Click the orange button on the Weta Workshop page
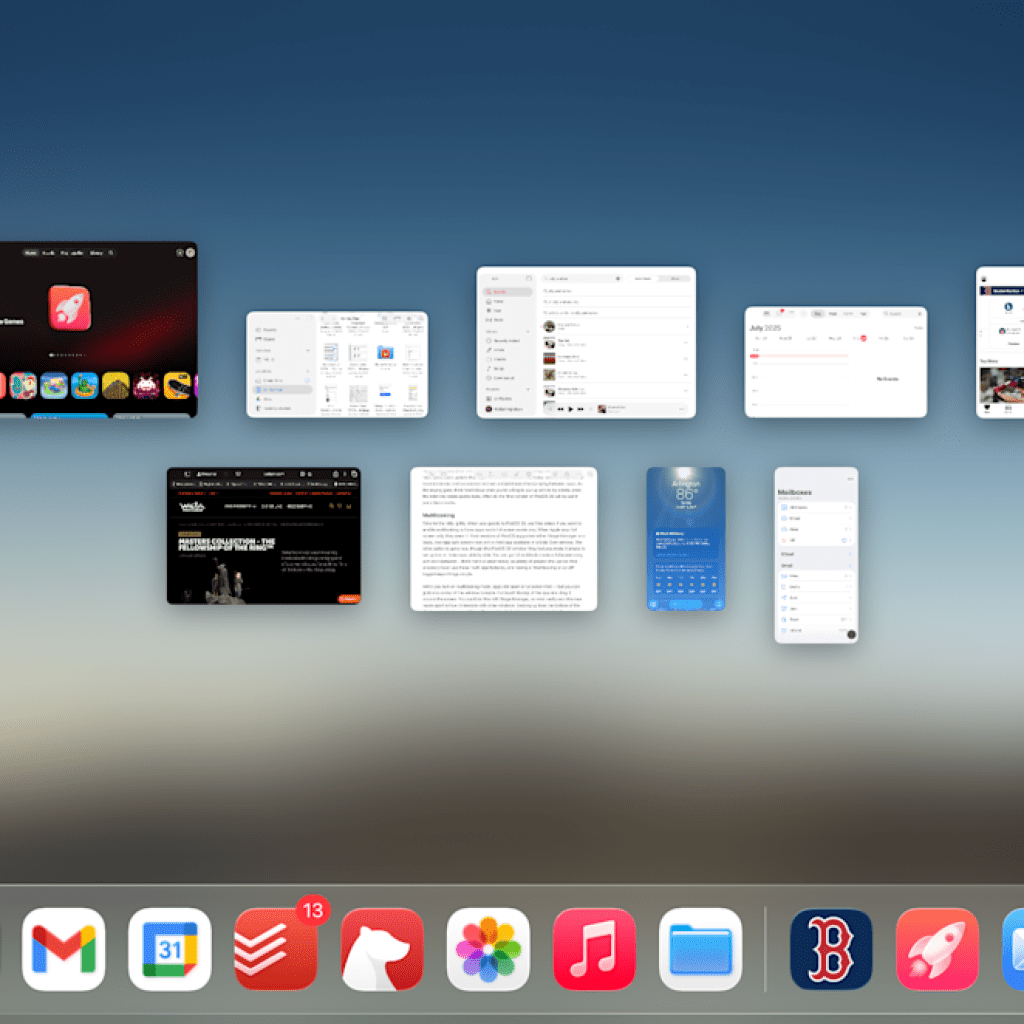1024x1024 pixels. 349,599
